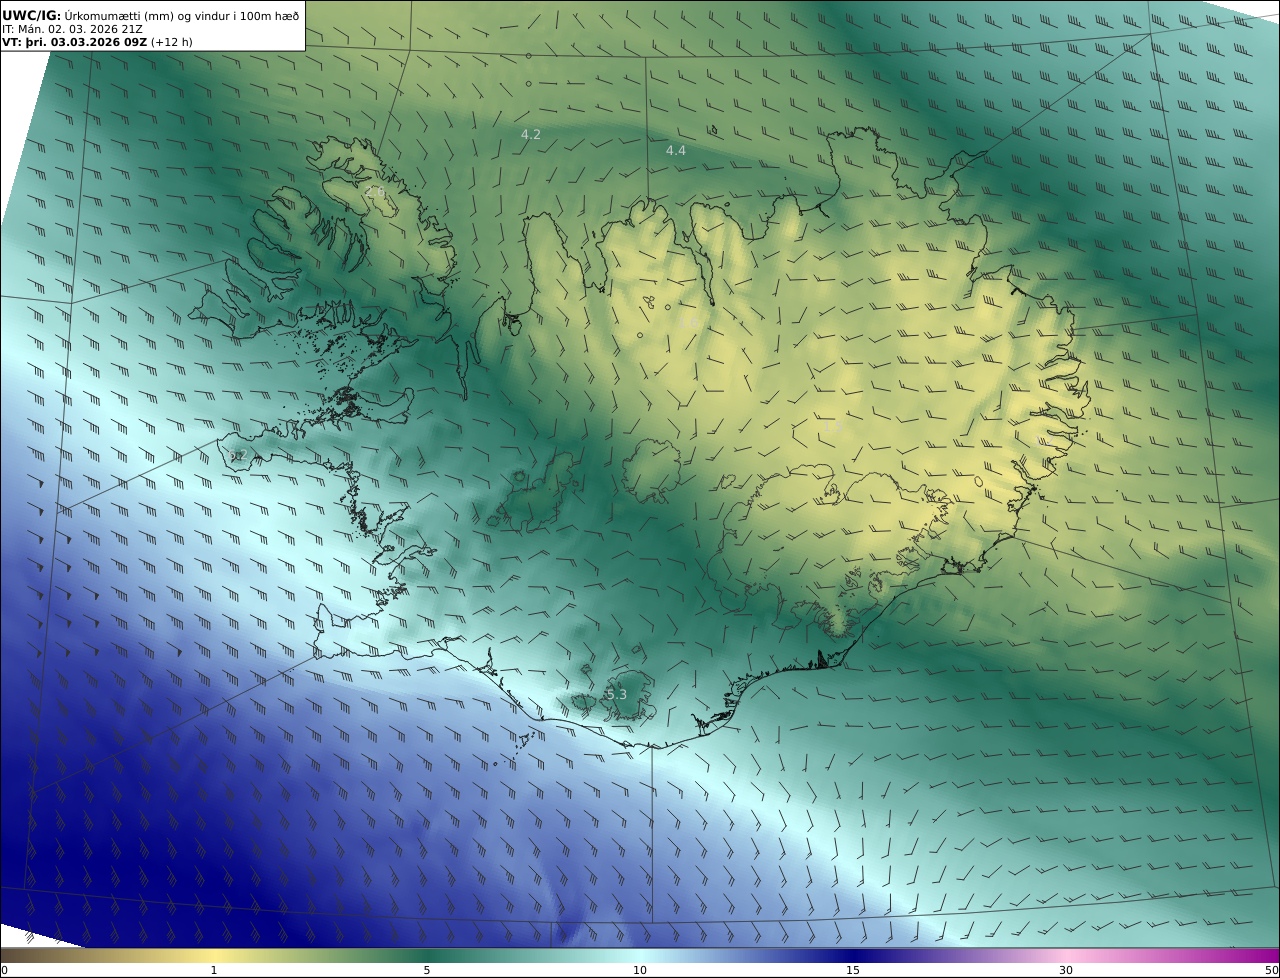The image size is (1280, 978).
Task: Click the 4.4 value label on the map
Action: pos(676,150)
